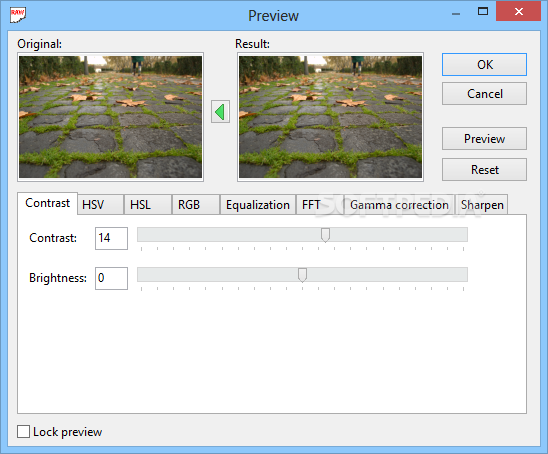This screenshot has height=454, width=548.
Task: Focus the Contrast value field
Action: click(111, 238)
